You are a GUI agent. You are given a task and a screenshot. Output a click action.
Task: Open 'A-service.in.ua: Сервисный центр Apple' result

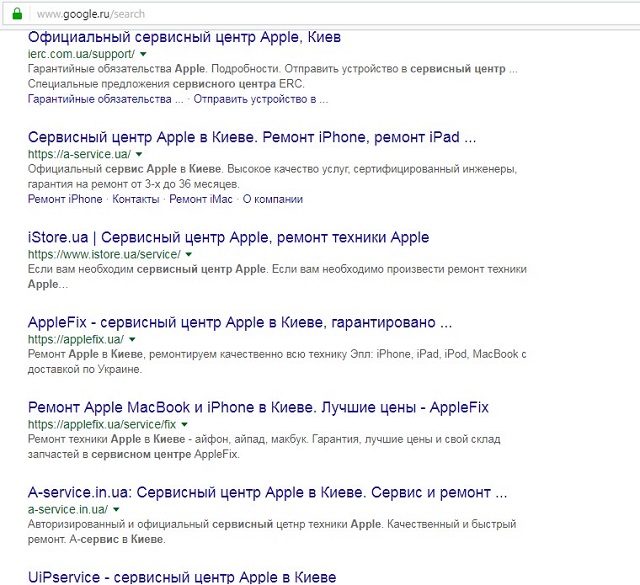coord(267,493)
